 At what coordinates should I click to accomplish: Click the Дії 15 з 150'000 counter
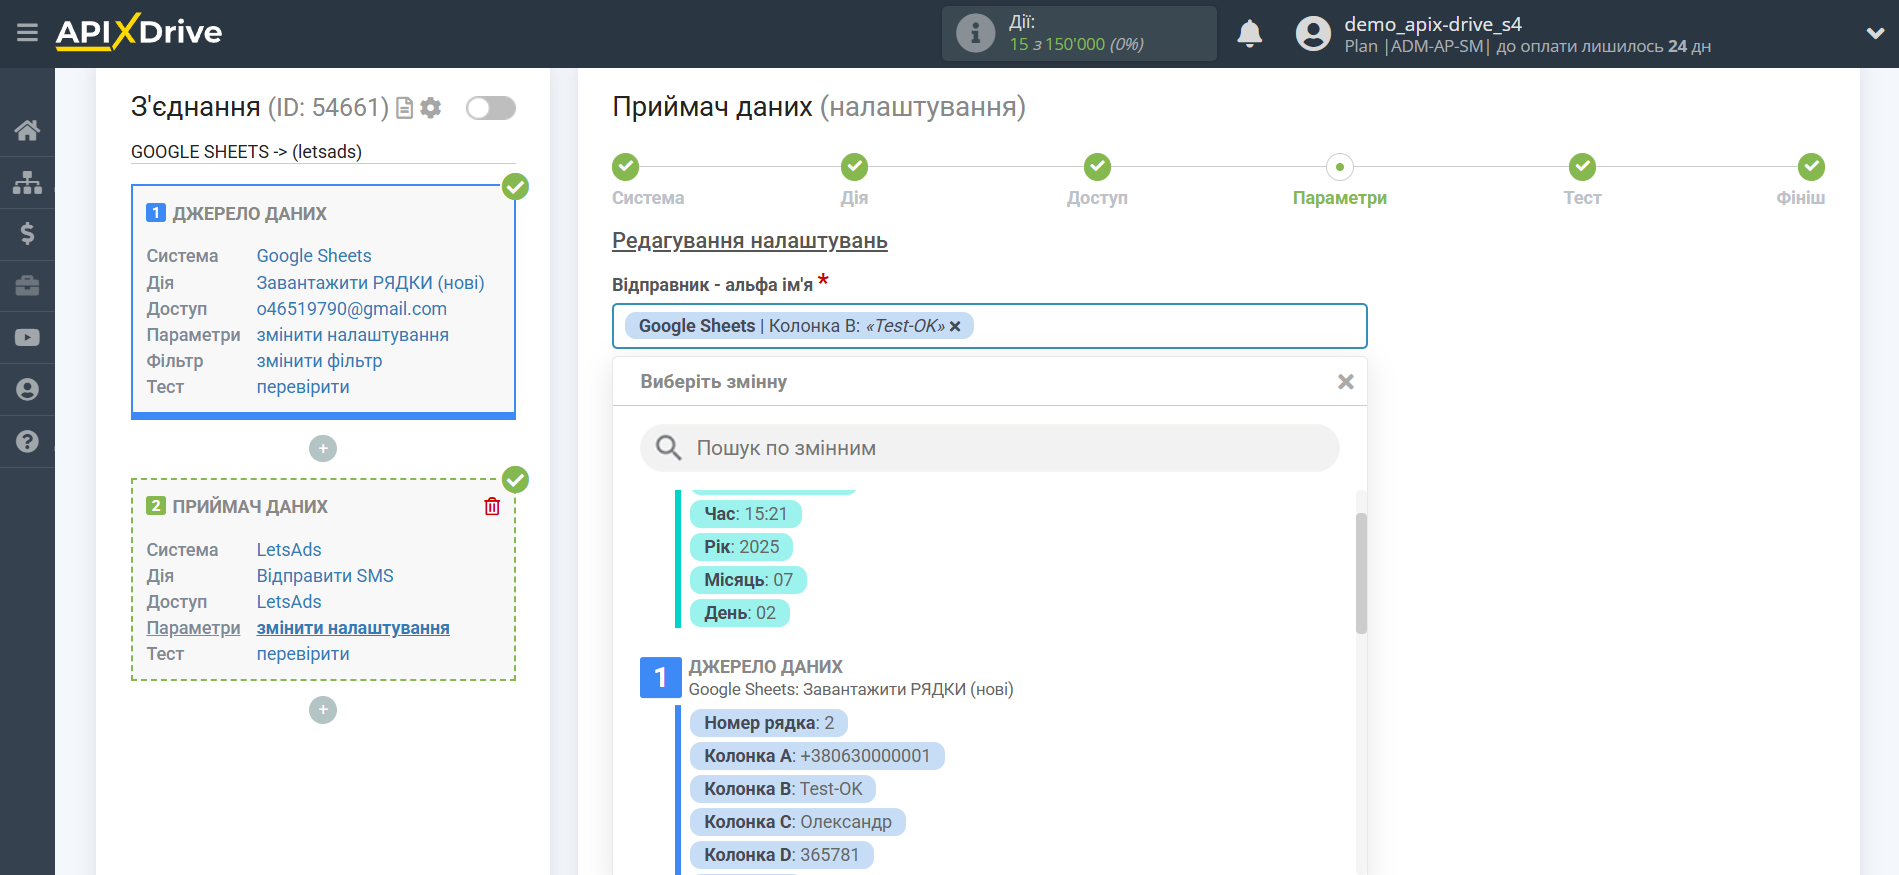[x=1078, y=33]
